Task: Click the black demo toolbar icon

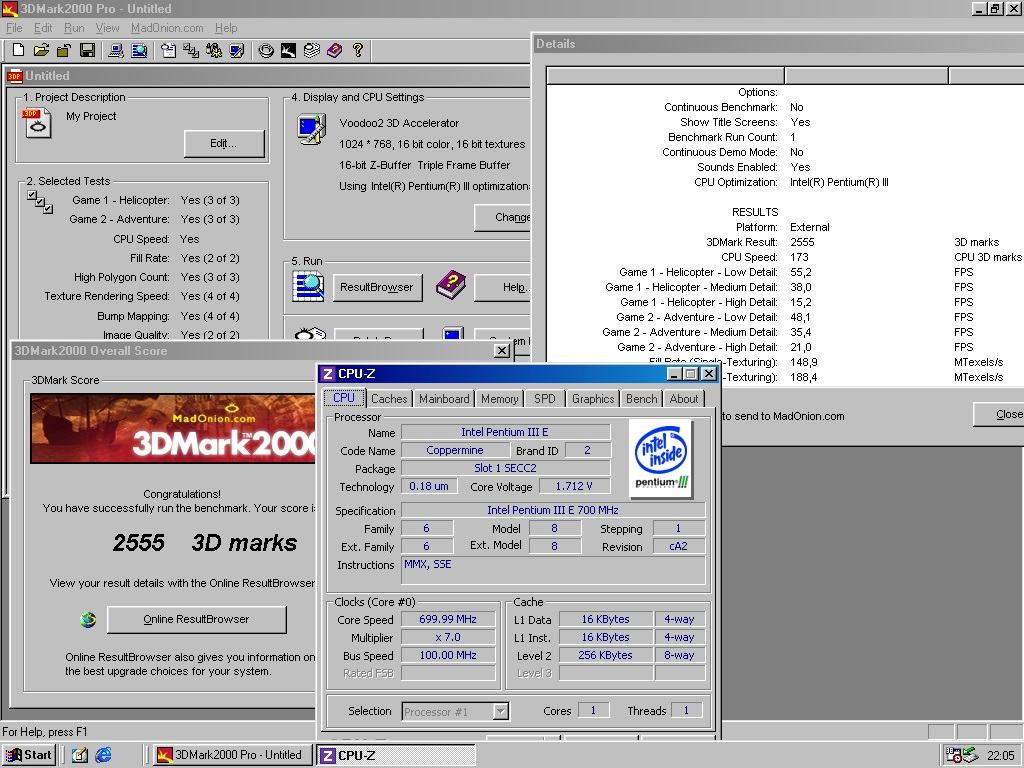Action: pyautogui.click(x=289, y=50)
